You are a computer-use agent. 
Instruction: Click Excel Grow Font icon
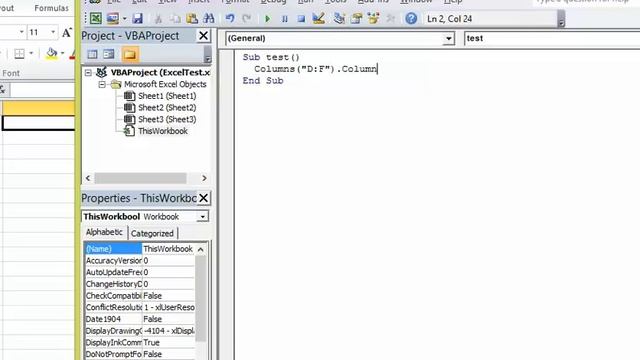coord(67,33)
